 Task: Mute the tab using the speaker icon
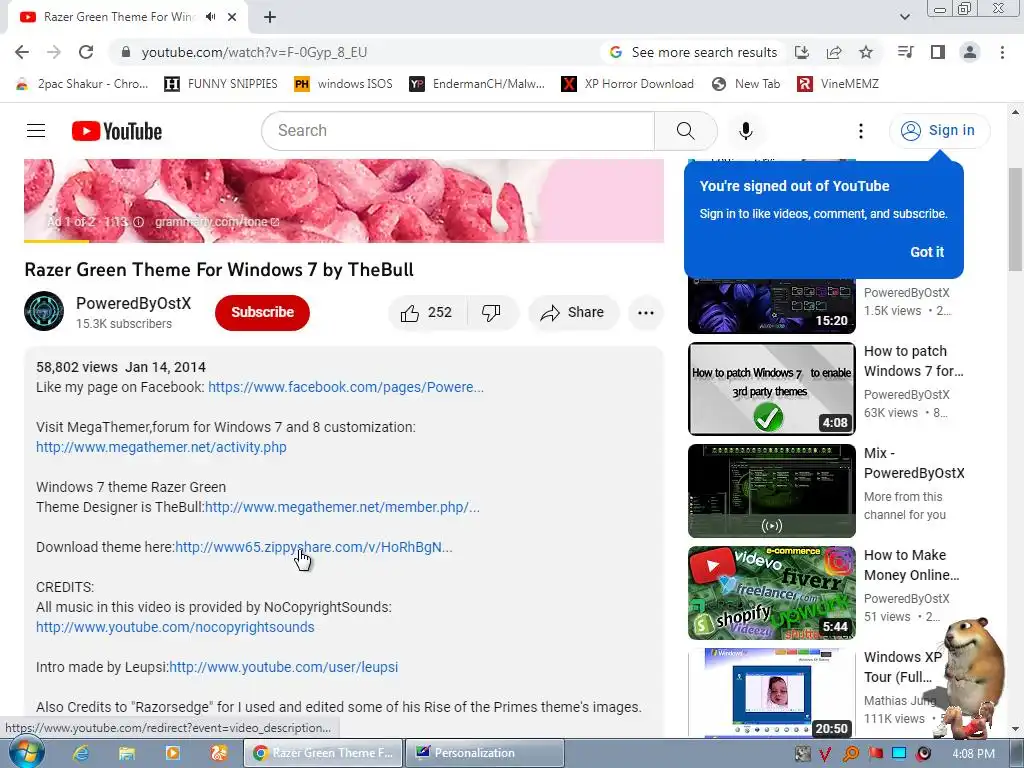point(210,17)
